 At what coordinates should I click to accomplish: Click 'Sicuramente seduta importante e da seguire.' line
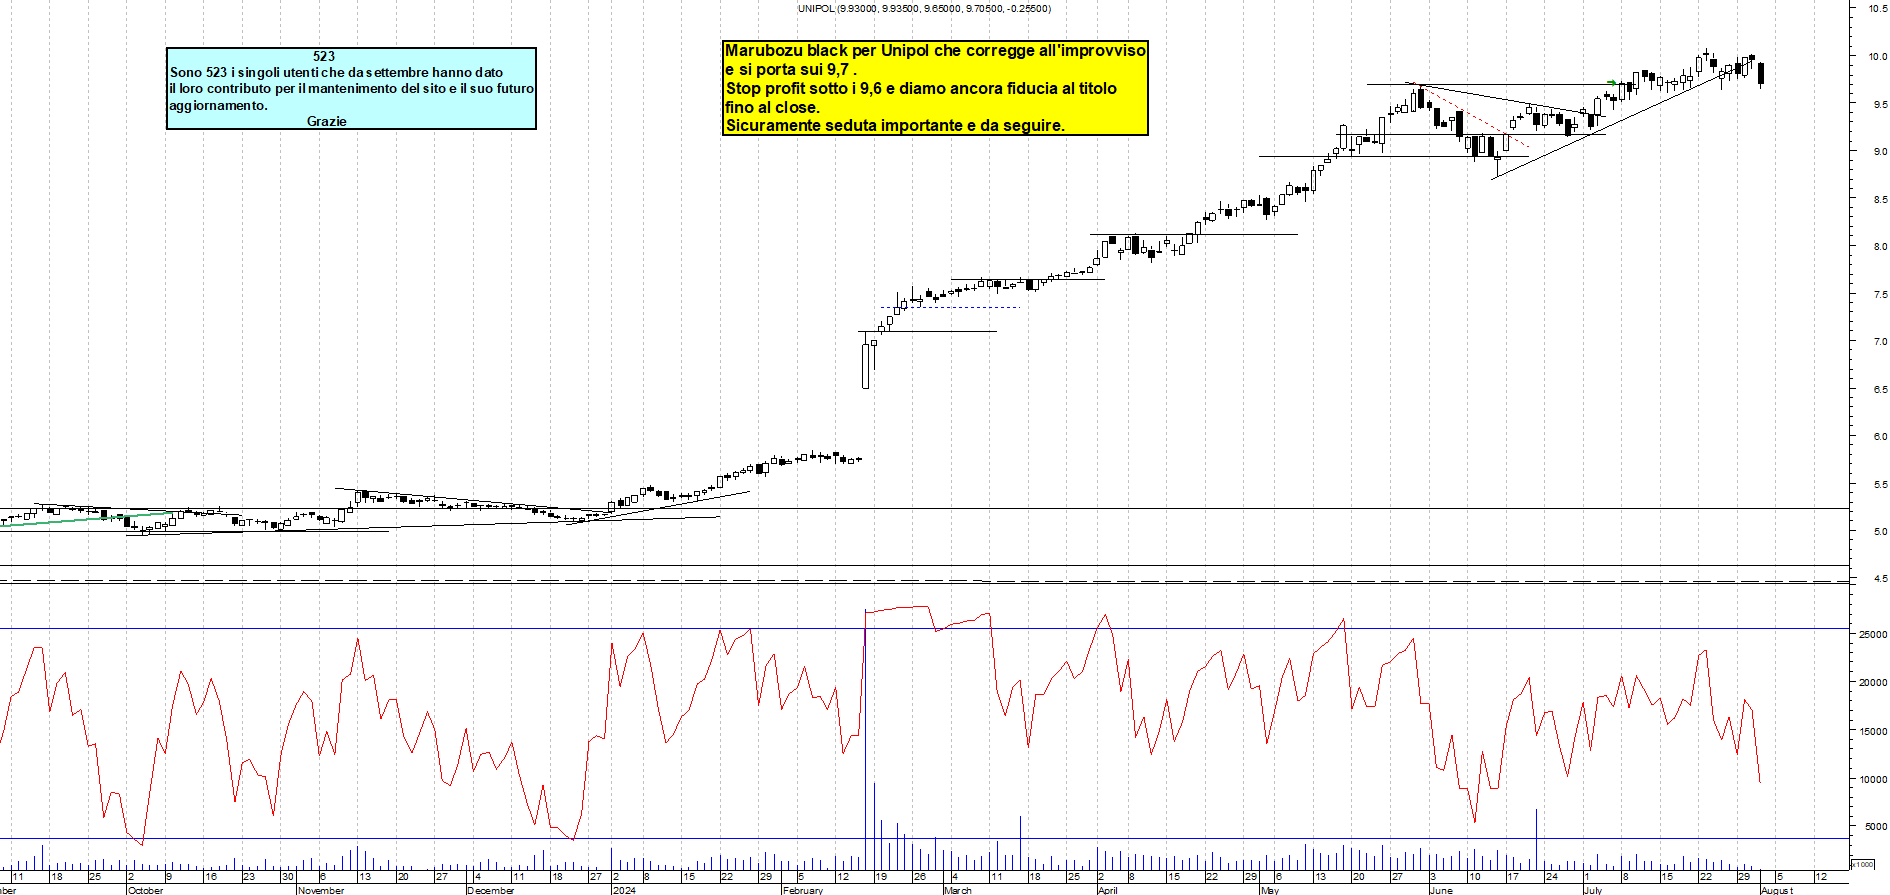(x=895, y=125)
